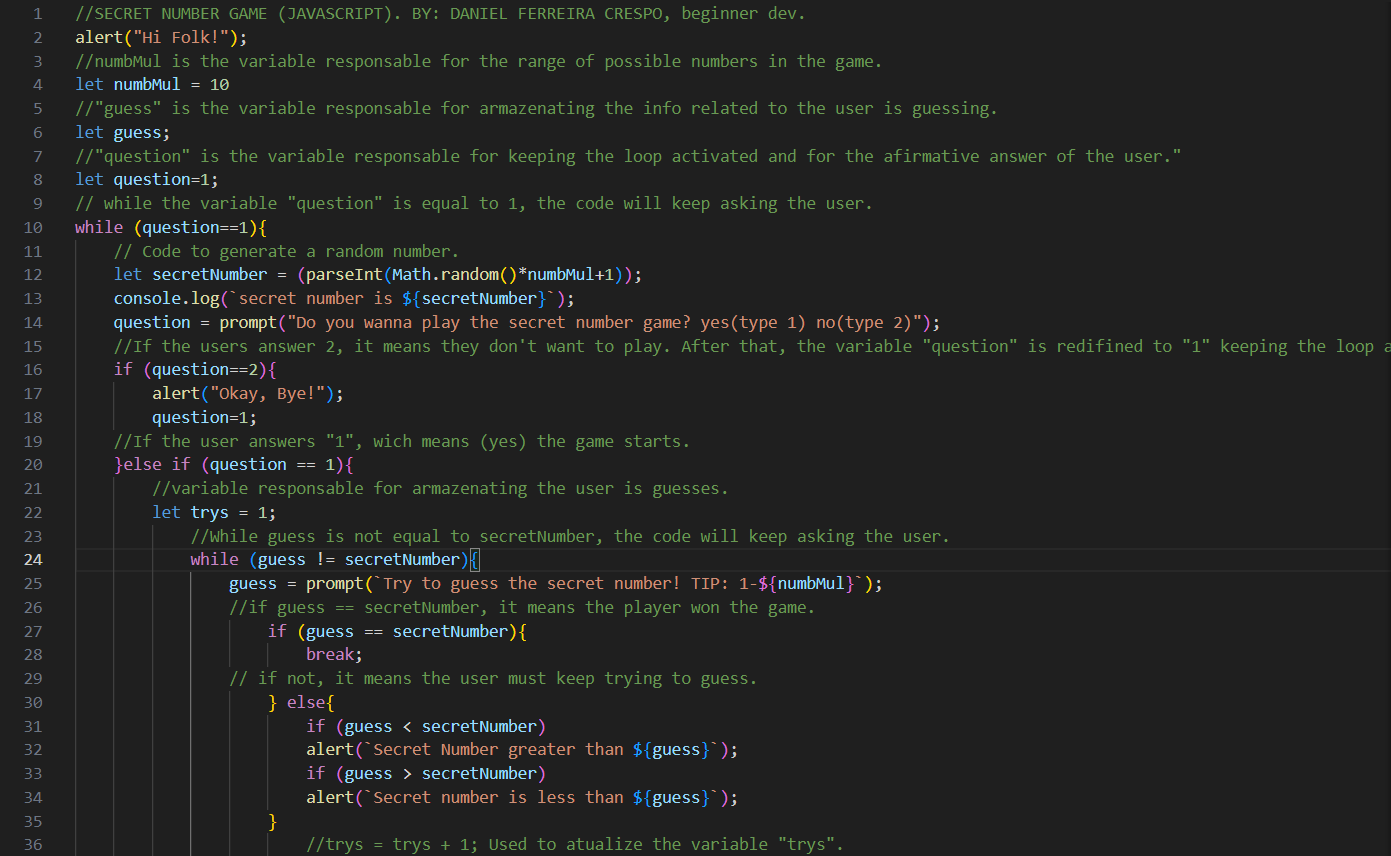Screen dimensions: 1391x856
Task: Click line number 30 in the gutter
Action: pyautogui.click(x=33, y=703)
